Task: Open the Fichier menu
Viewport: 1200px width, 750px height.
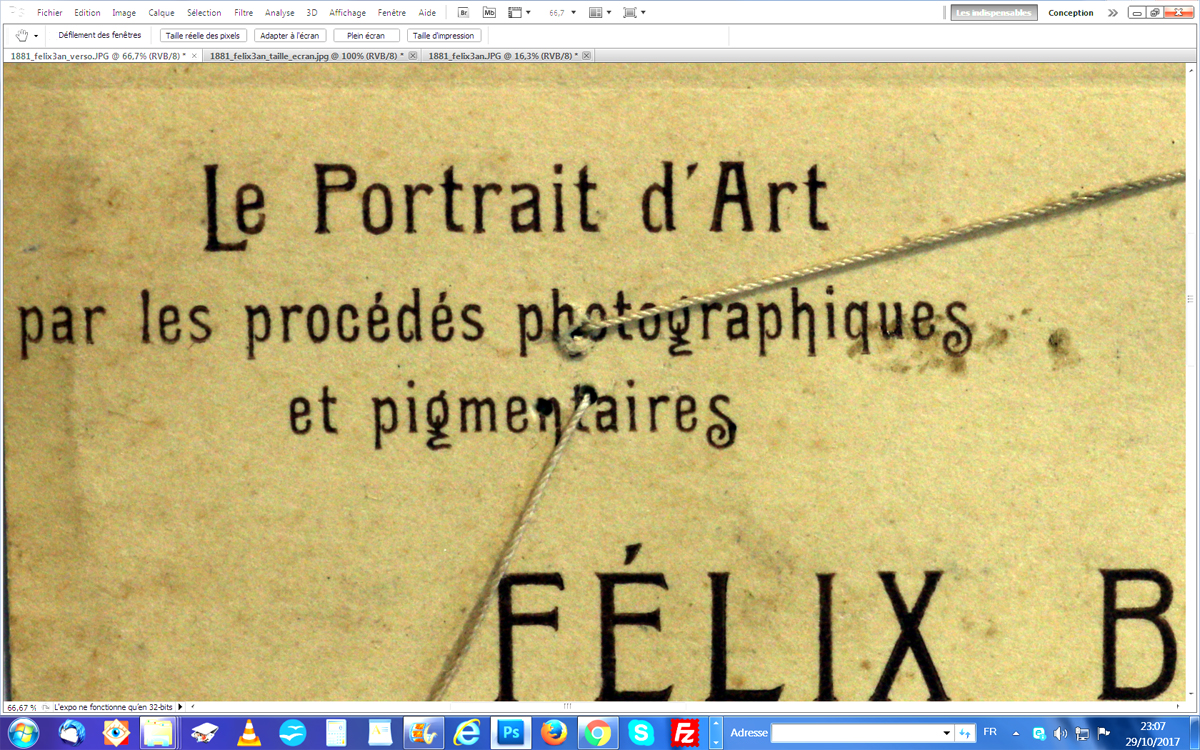Action: tap(49, 13)
